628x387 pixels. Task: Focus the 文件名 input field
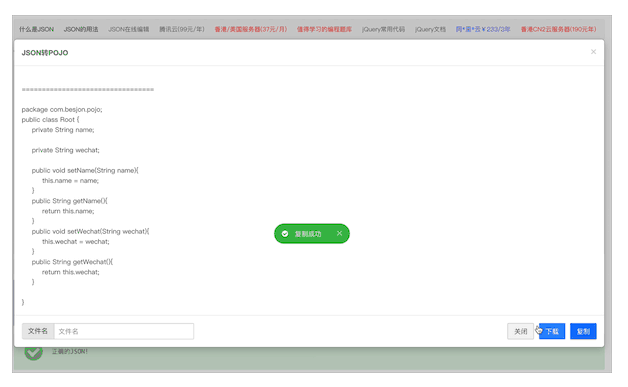tap(124, 331)
